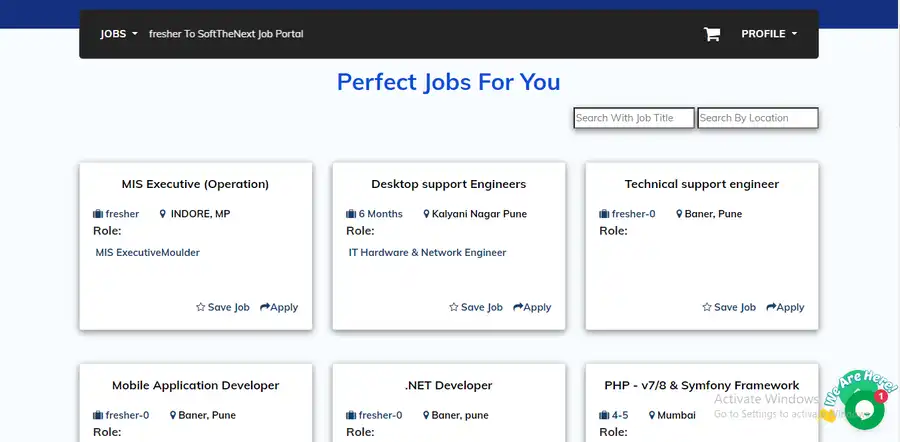Open the Mobile Application Developer job title
Image resolution: width=900 pixels, height=442 pixels.
coord(195,385)
